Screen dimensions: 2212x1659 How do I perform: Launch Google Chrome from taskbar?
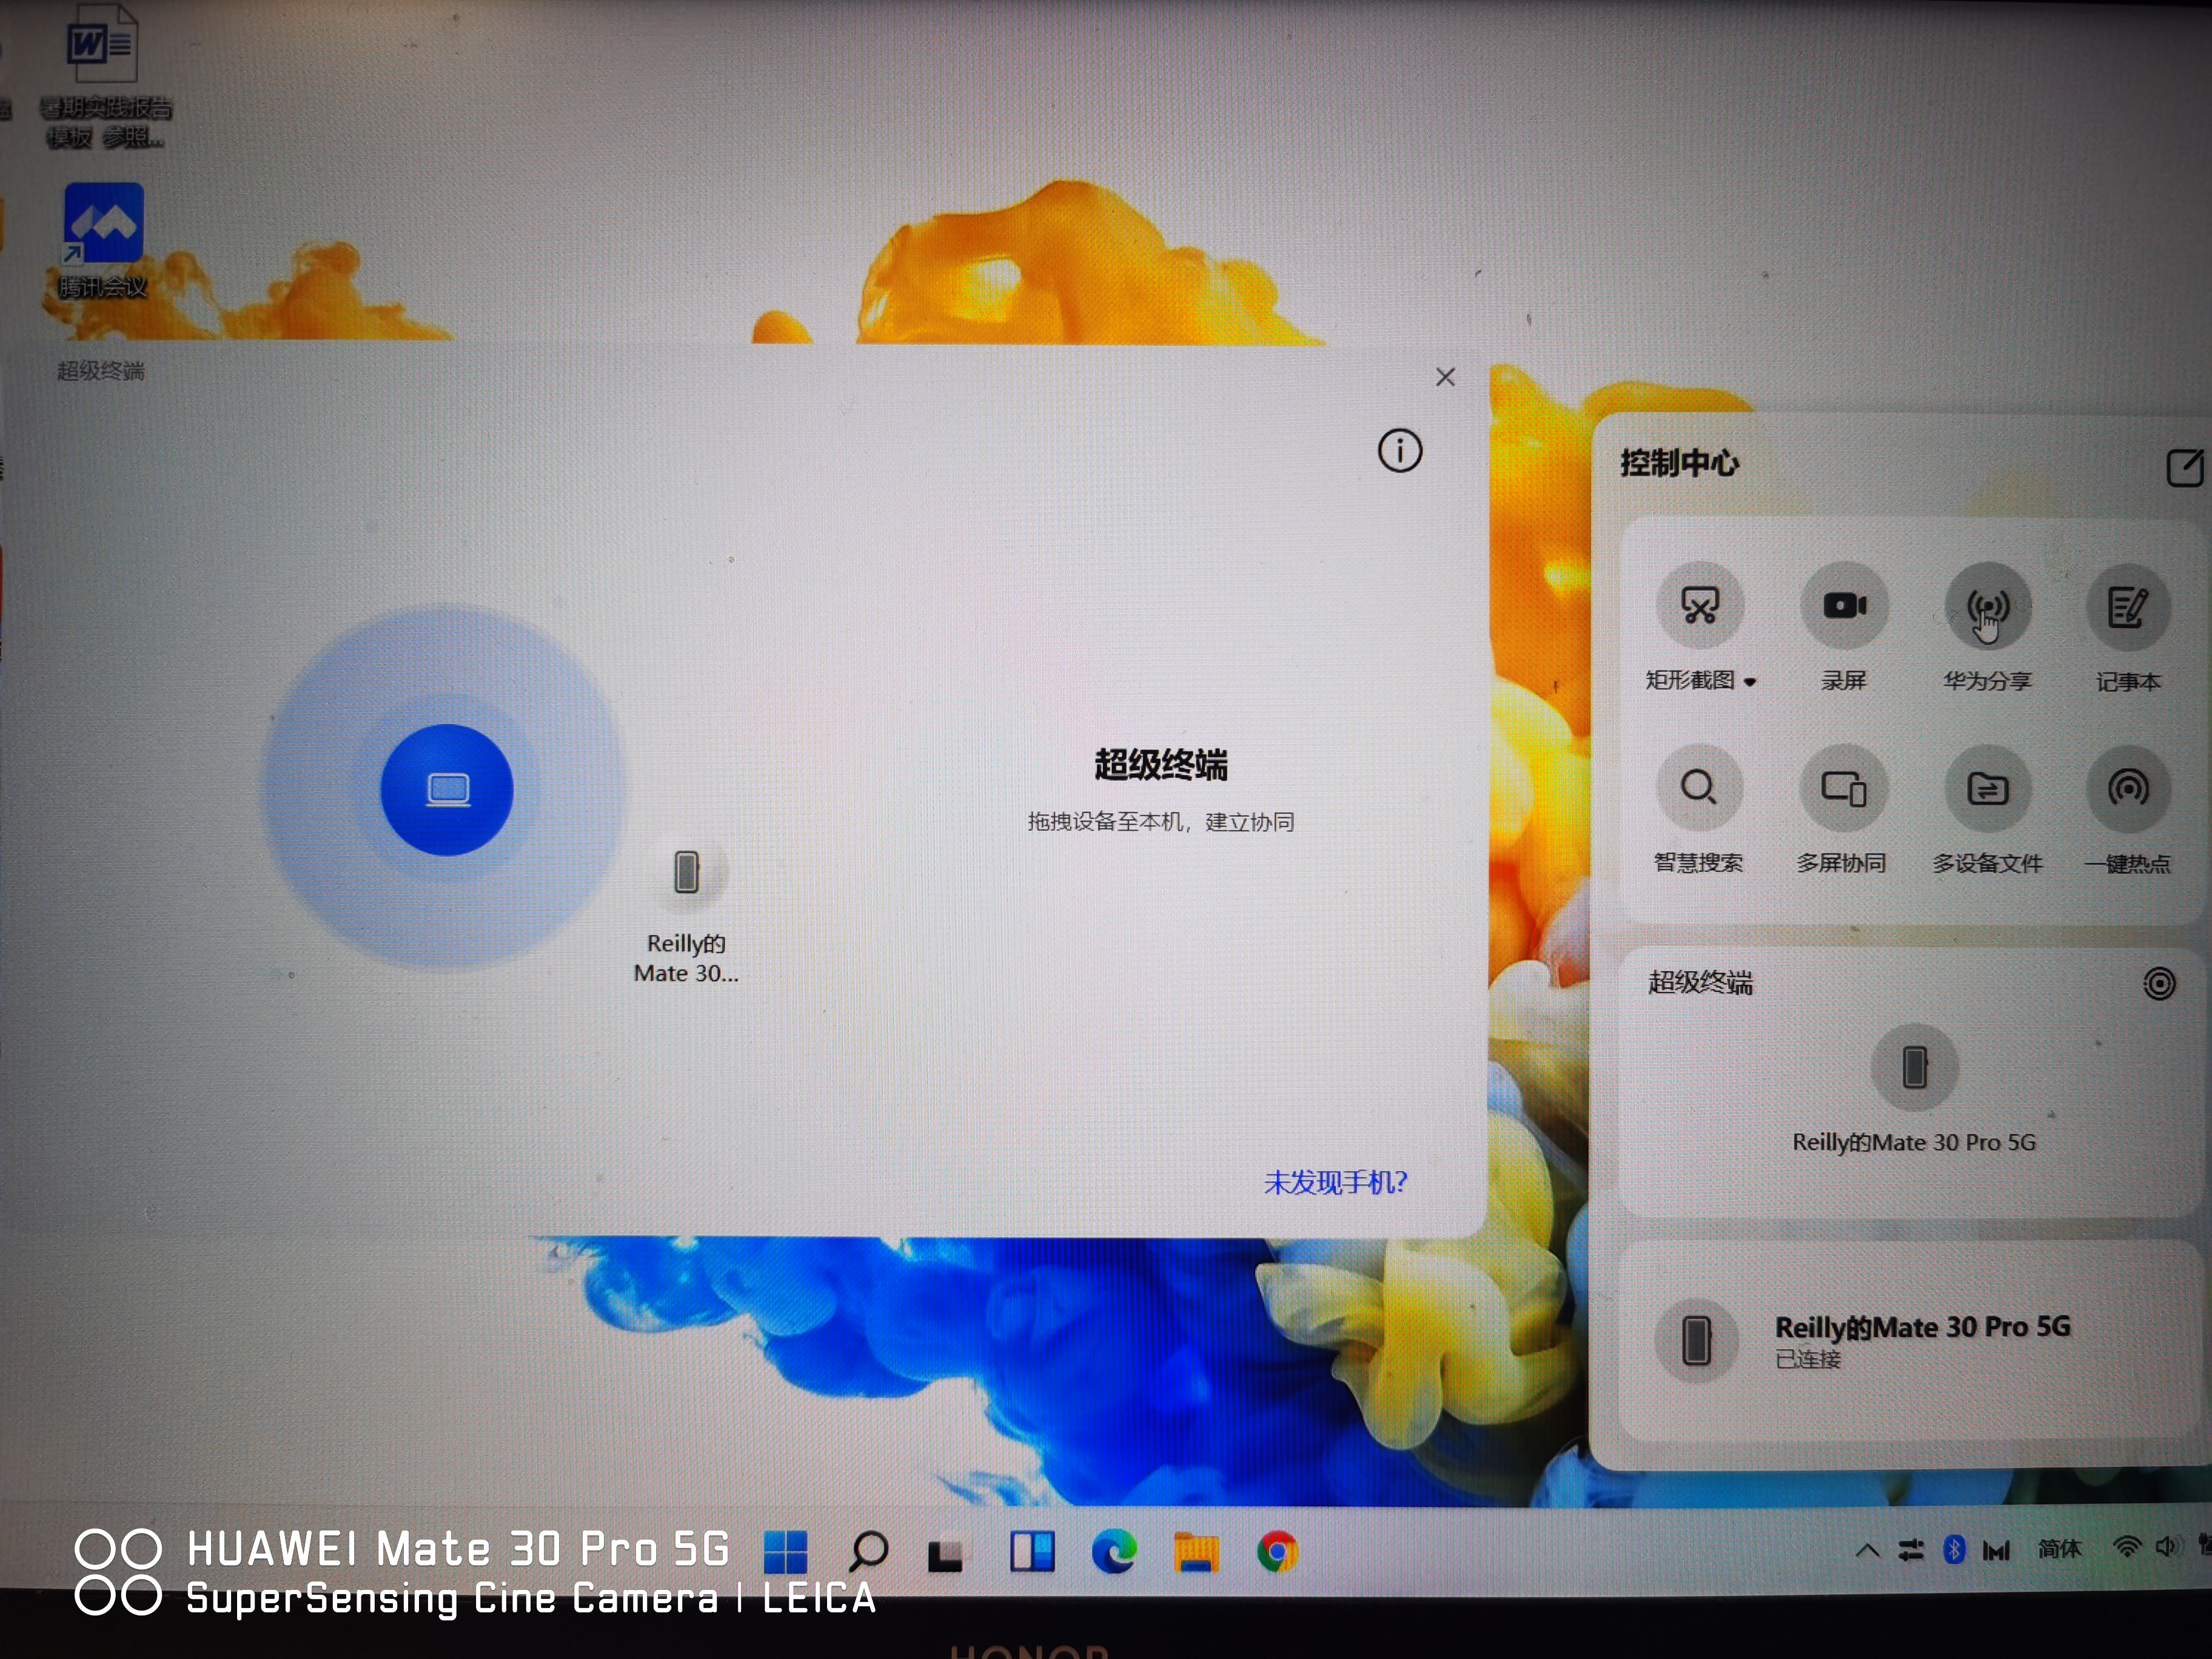click(x=1277, y=1552)
